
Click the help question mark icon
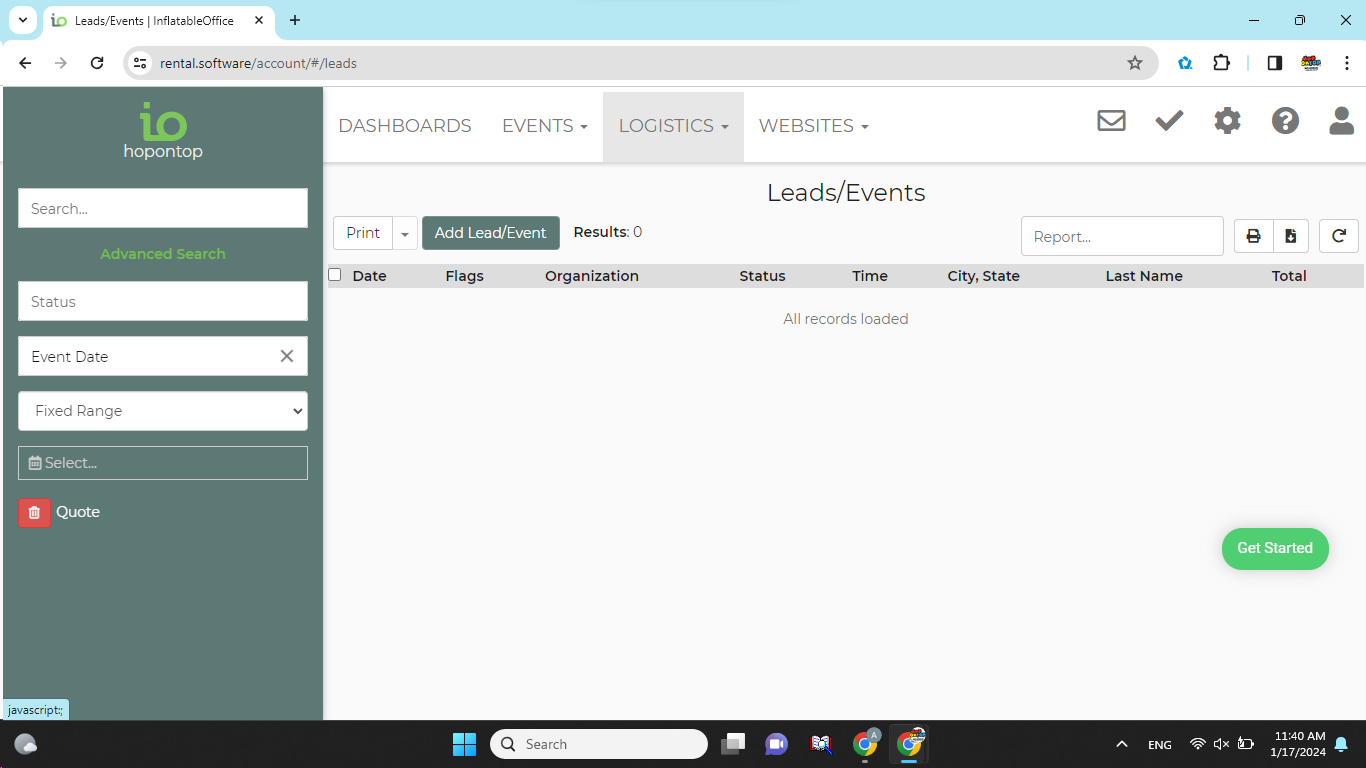[x=1285, y=121]
